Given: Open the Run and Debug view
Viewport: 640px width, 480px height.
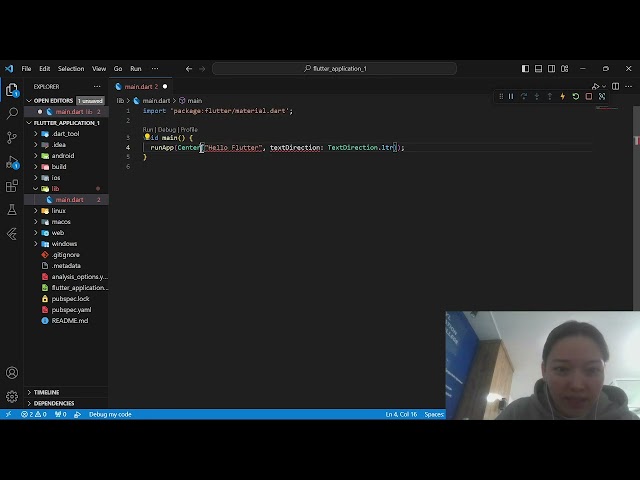Looking at the screenshot, I should coord(12,162).
